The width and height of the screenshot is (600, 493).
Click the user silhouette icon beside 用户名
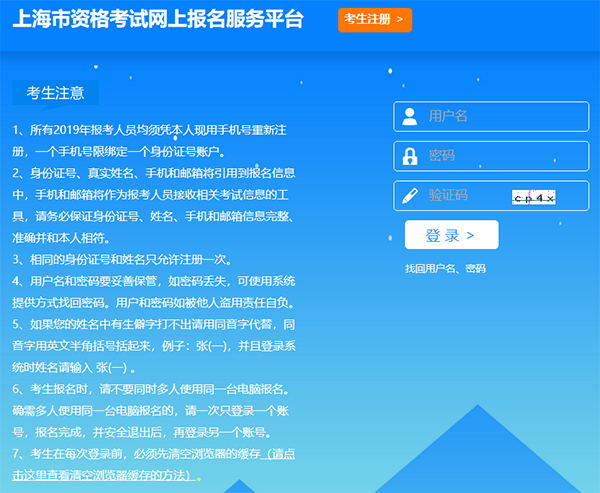[410, 117]
